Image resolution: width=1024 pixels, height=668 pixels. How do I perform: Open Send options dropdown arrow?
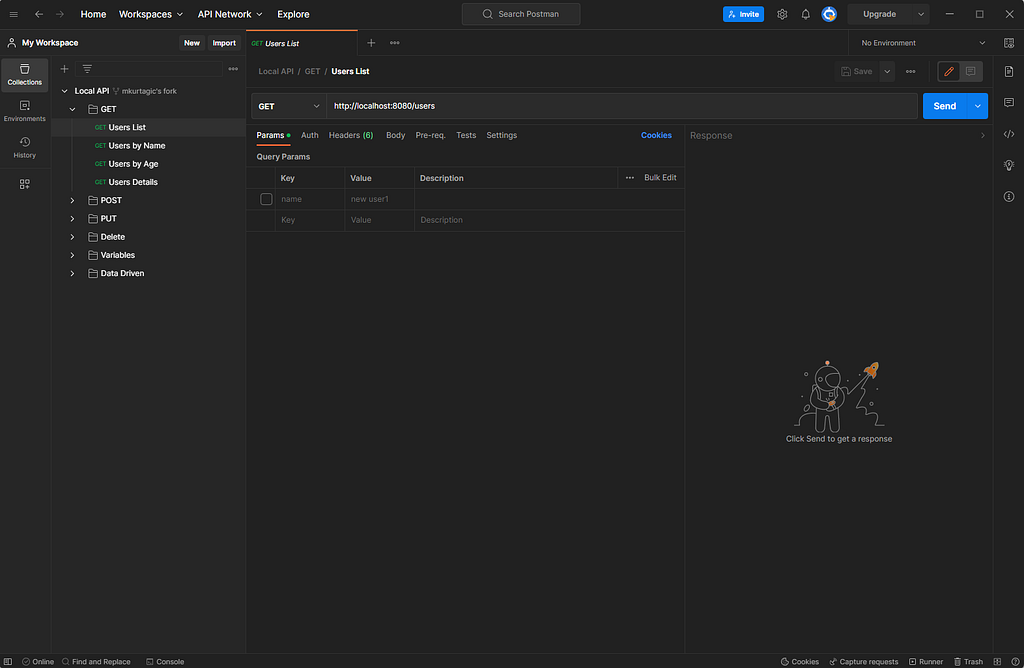(978, 106)
